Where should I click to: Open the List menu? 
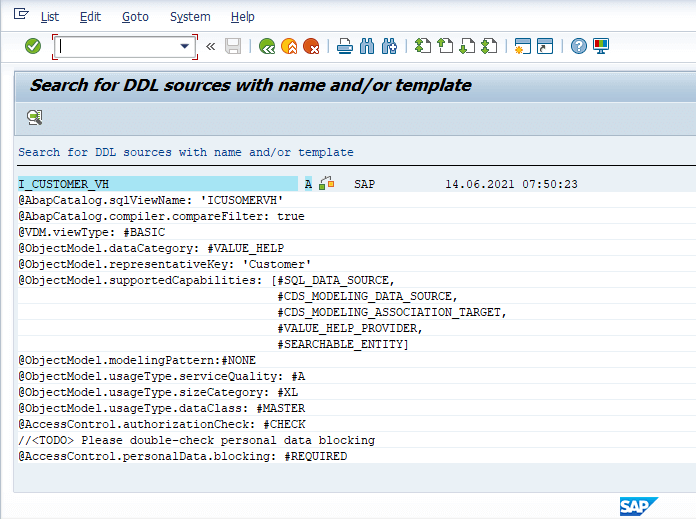pos(50,17)
